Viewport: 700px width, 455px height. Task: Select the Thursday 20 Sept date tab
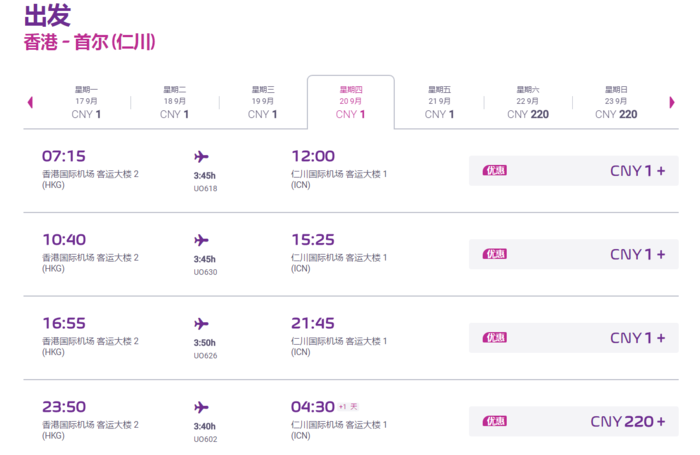351,102
